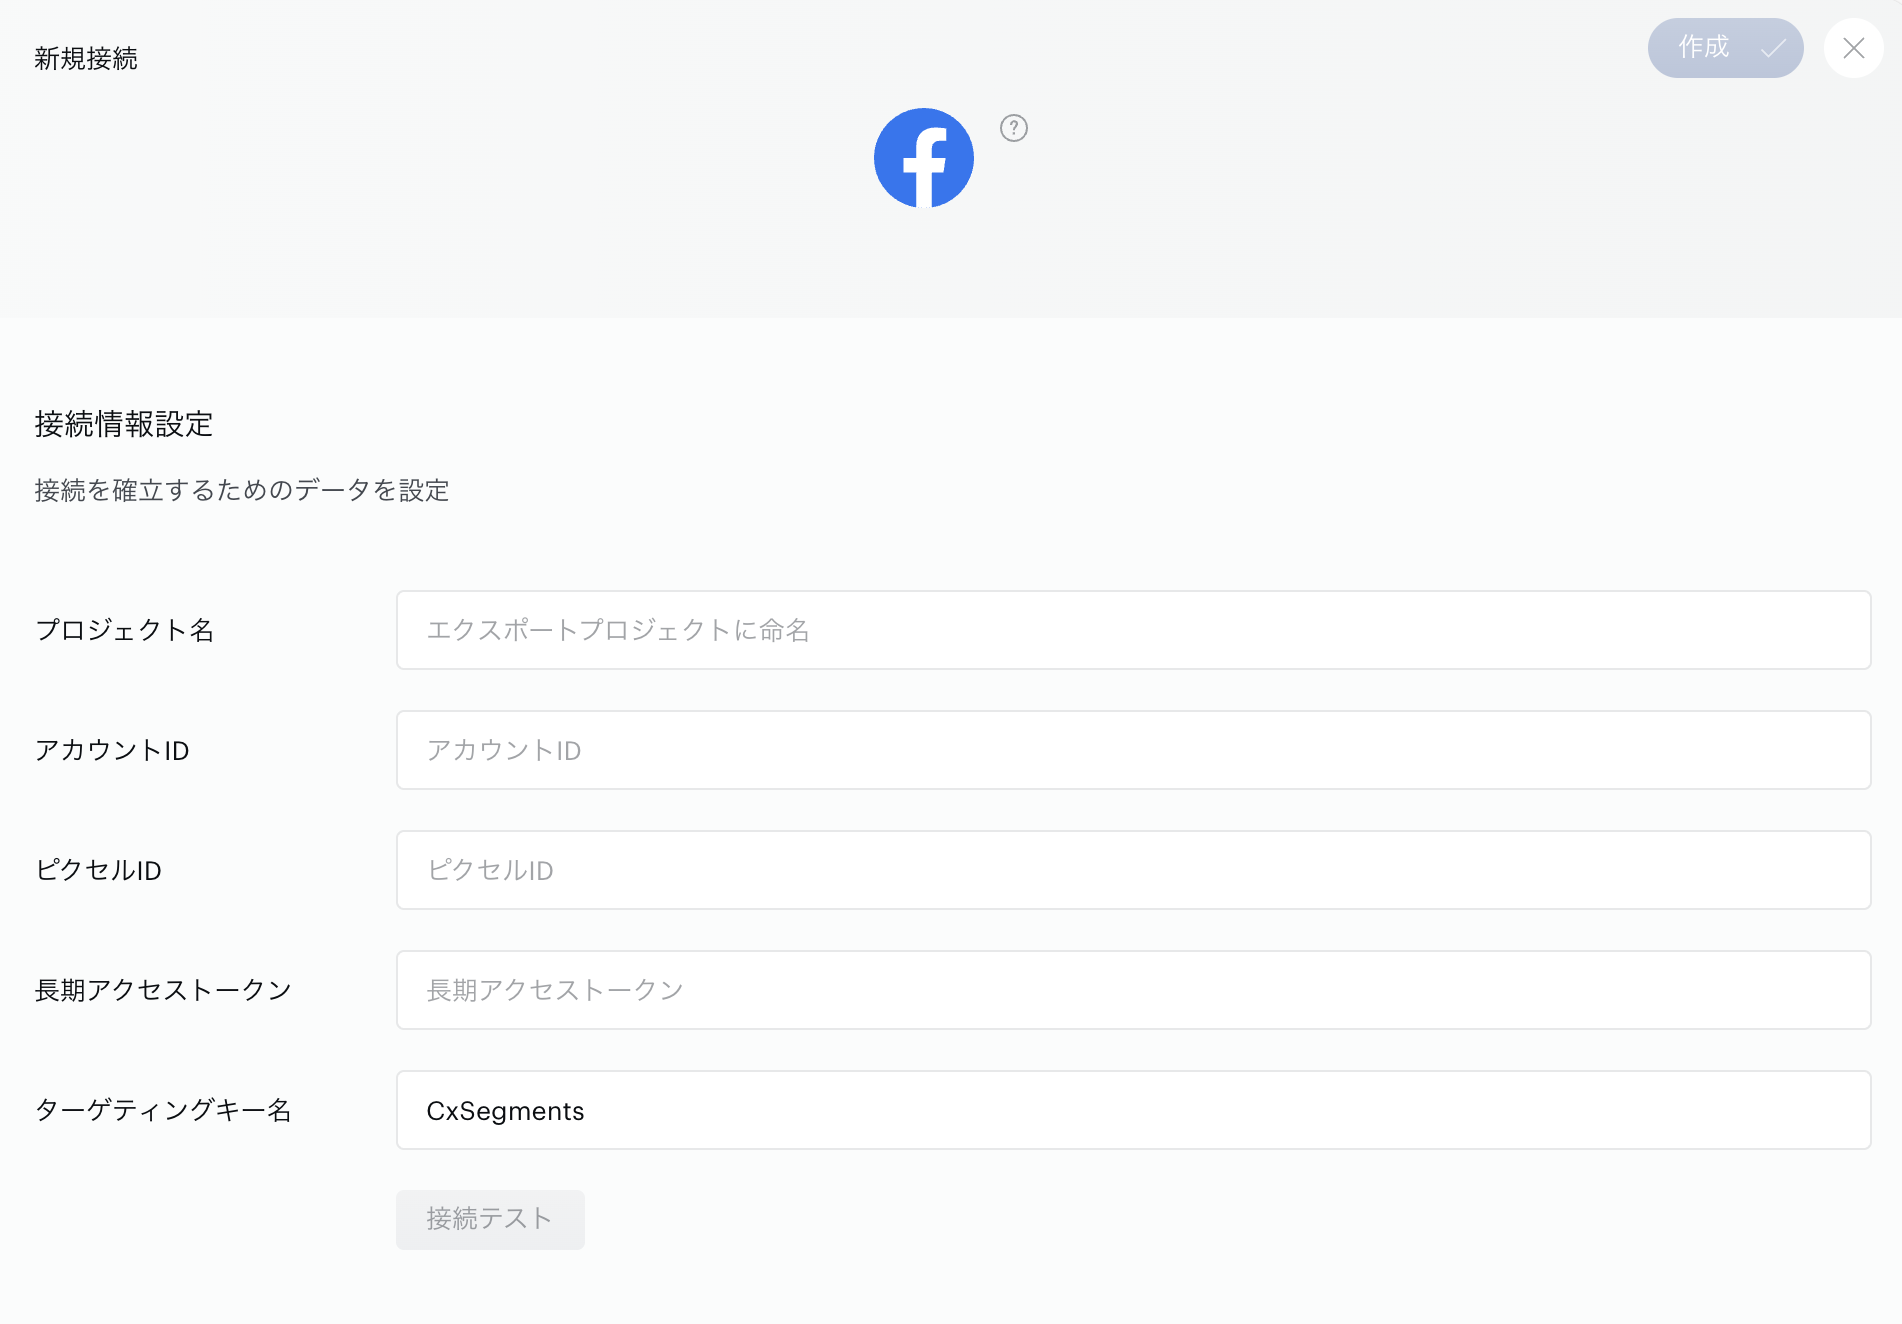Click the 作成 create button

(1725, 48)
